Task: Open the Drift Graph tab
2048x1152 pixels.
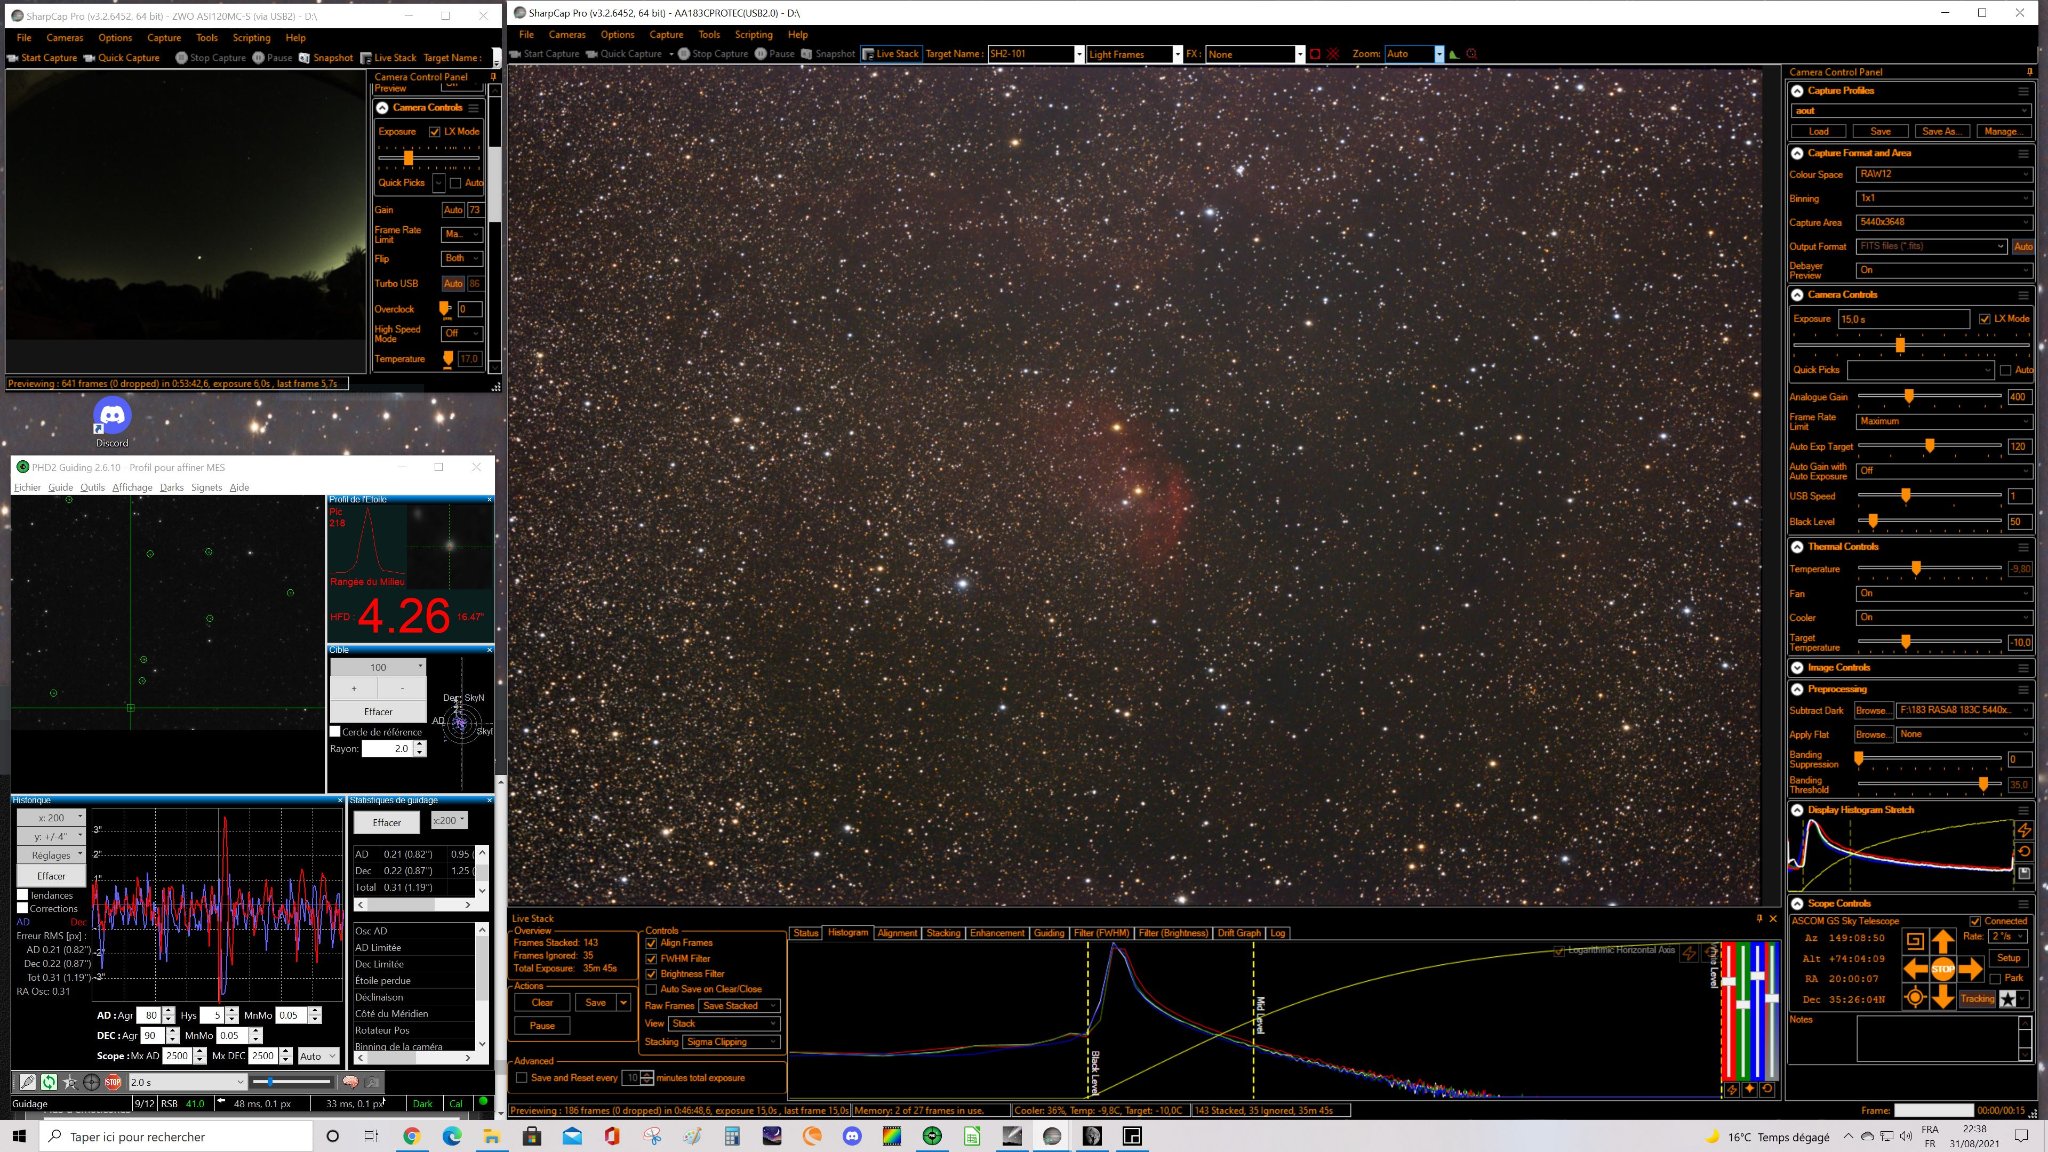Action: (x=1239, y=933)
